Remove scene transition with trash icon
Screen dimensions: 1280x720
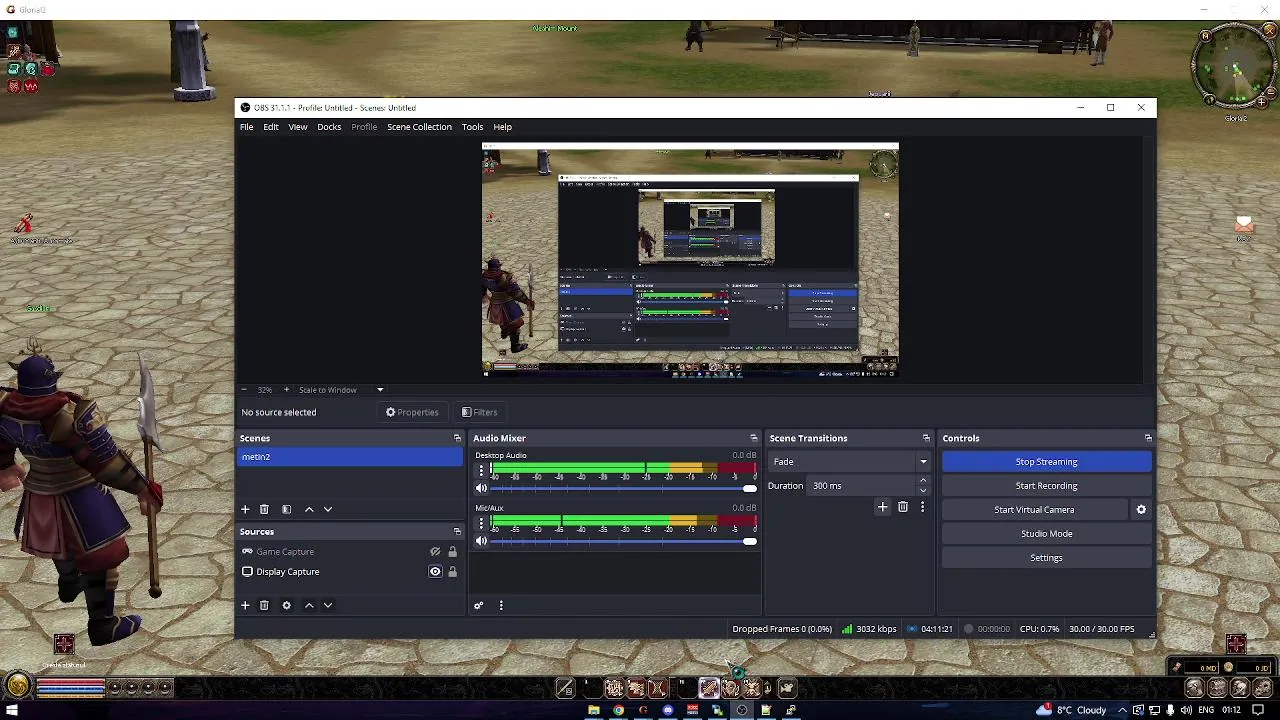click(x=902, y=507)
